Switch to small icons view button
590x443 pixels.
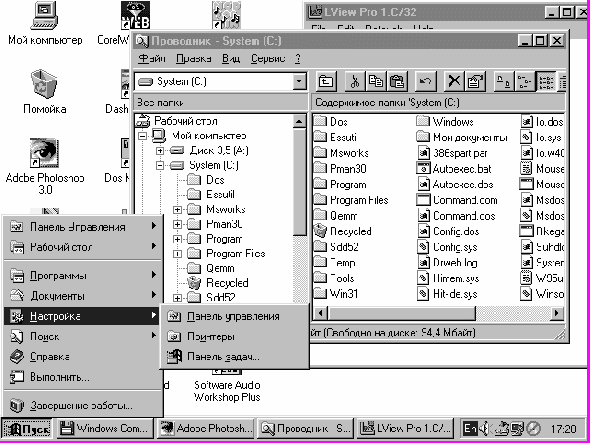coord(525,81)
